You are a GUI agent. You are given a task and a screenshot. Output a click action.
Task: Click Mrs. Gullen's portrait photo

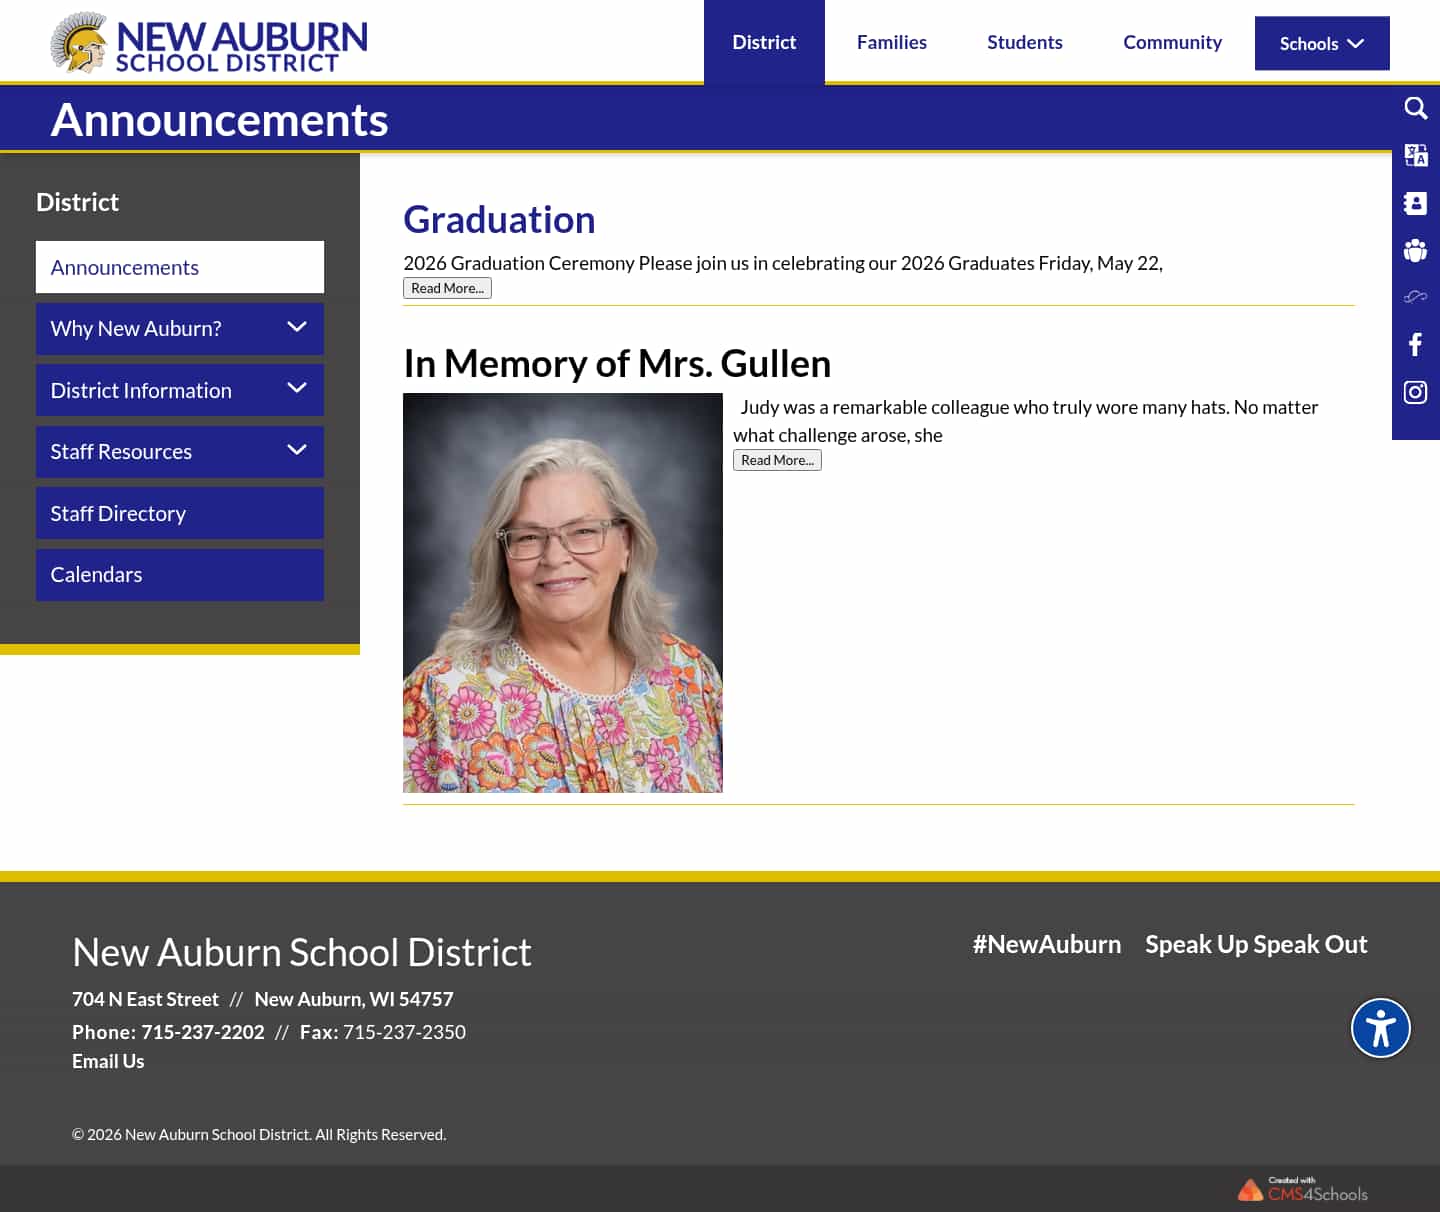tap(562, 592)
